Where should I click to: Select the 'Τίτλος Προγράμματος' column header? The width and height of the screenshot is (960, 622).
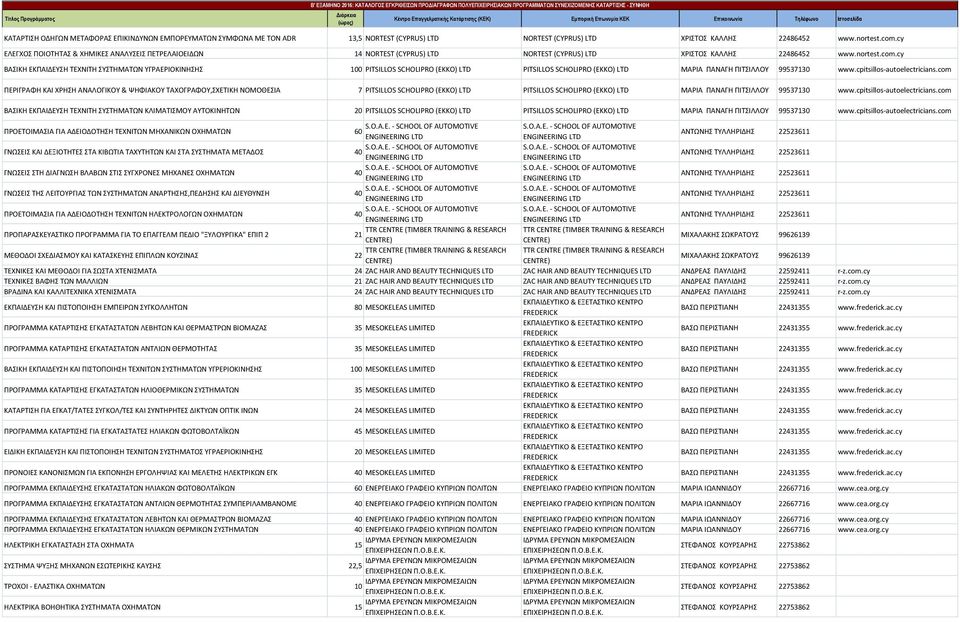point(164,19)
